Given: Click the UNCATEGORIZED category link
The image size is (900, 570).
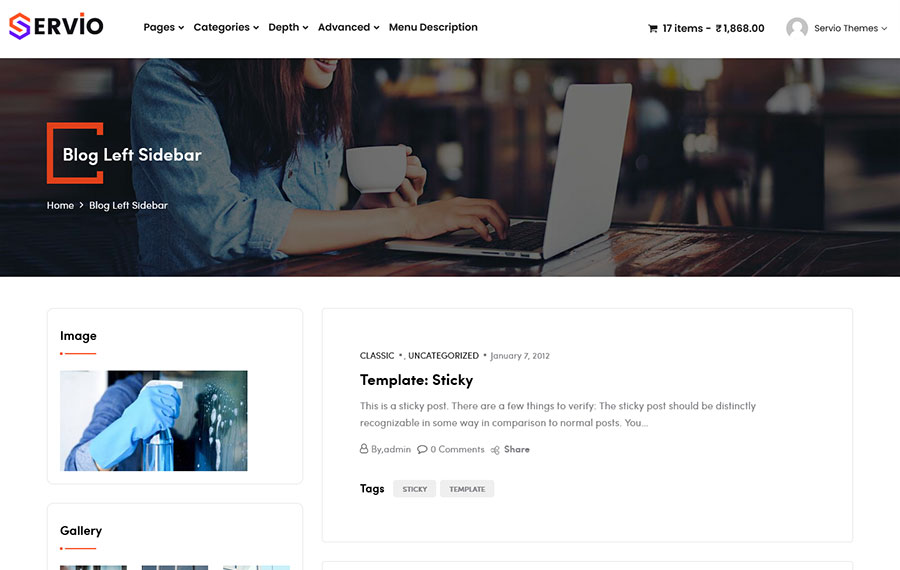Looking at the screenshot, I should 443,356.
